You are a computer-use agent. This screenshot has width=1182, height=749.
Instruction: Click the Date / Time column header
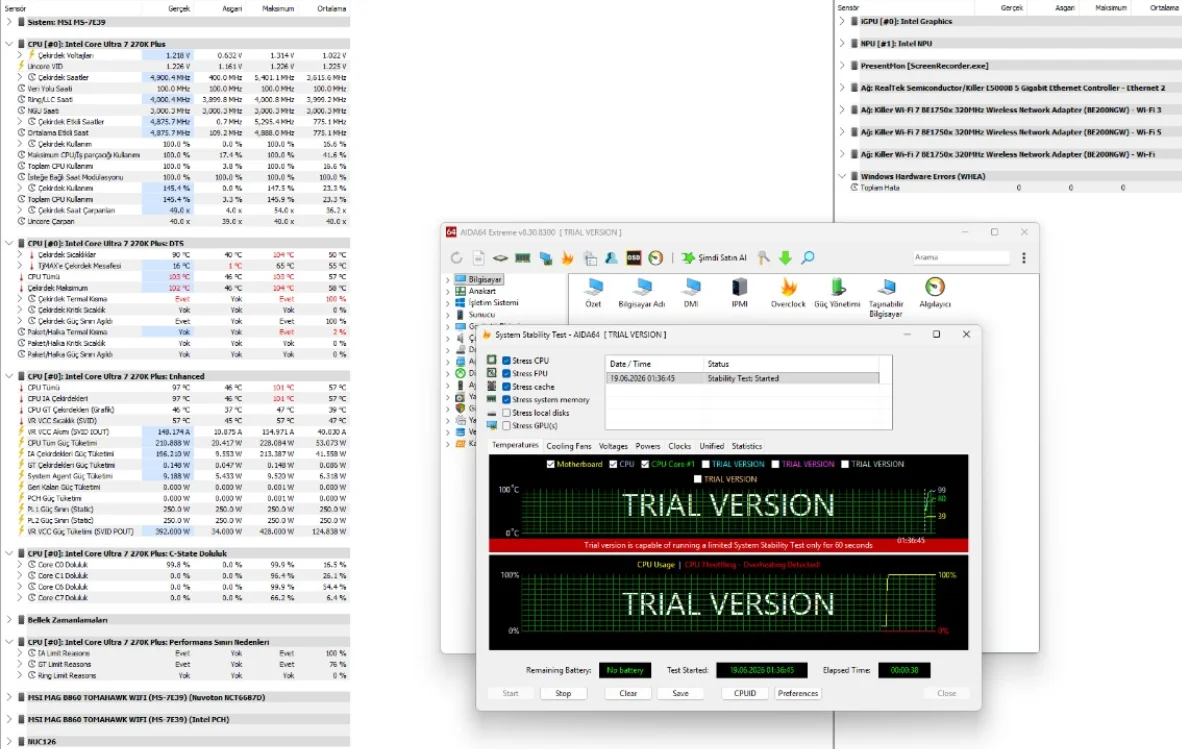[x=654, y=364]
